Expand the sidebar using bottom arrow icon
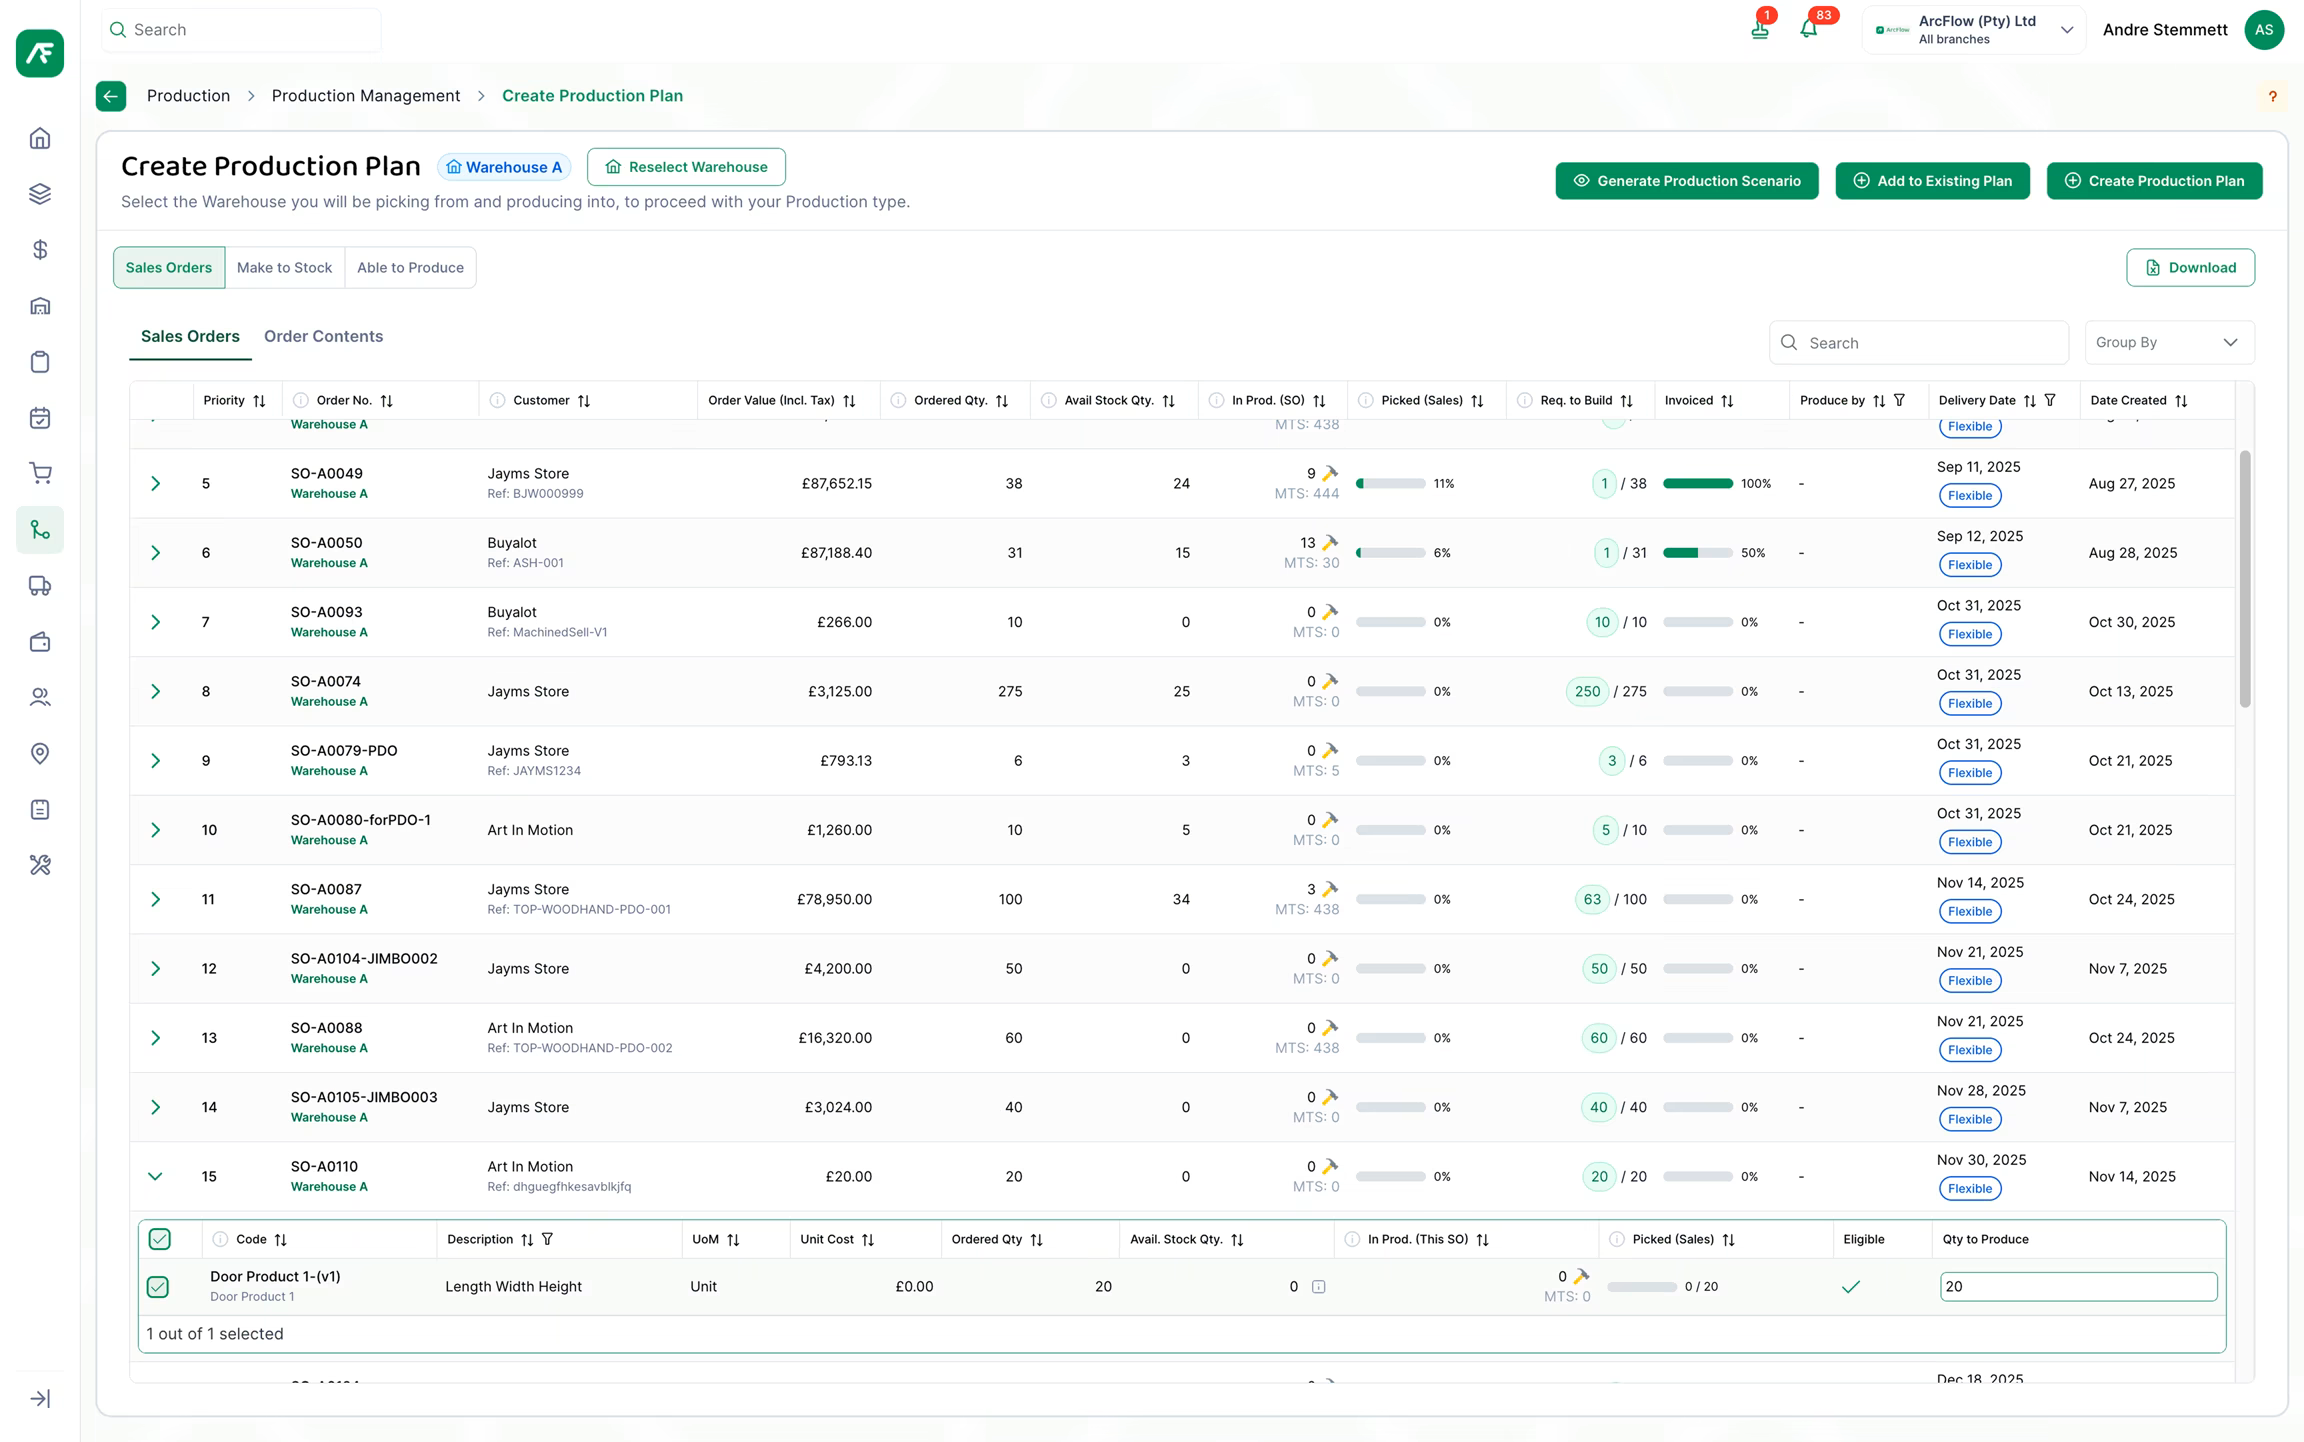 [x=40, y=1398]
